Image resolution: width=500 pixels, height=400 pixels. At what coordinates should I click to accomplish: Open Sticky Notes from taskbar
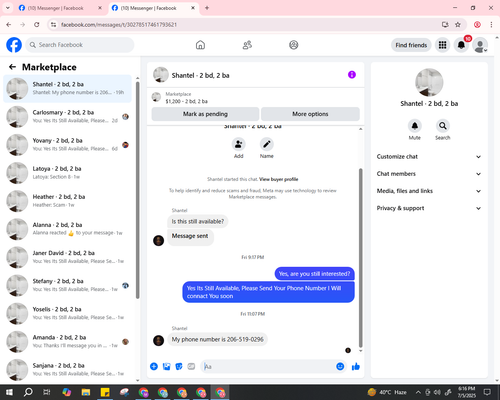pos(105,392)
